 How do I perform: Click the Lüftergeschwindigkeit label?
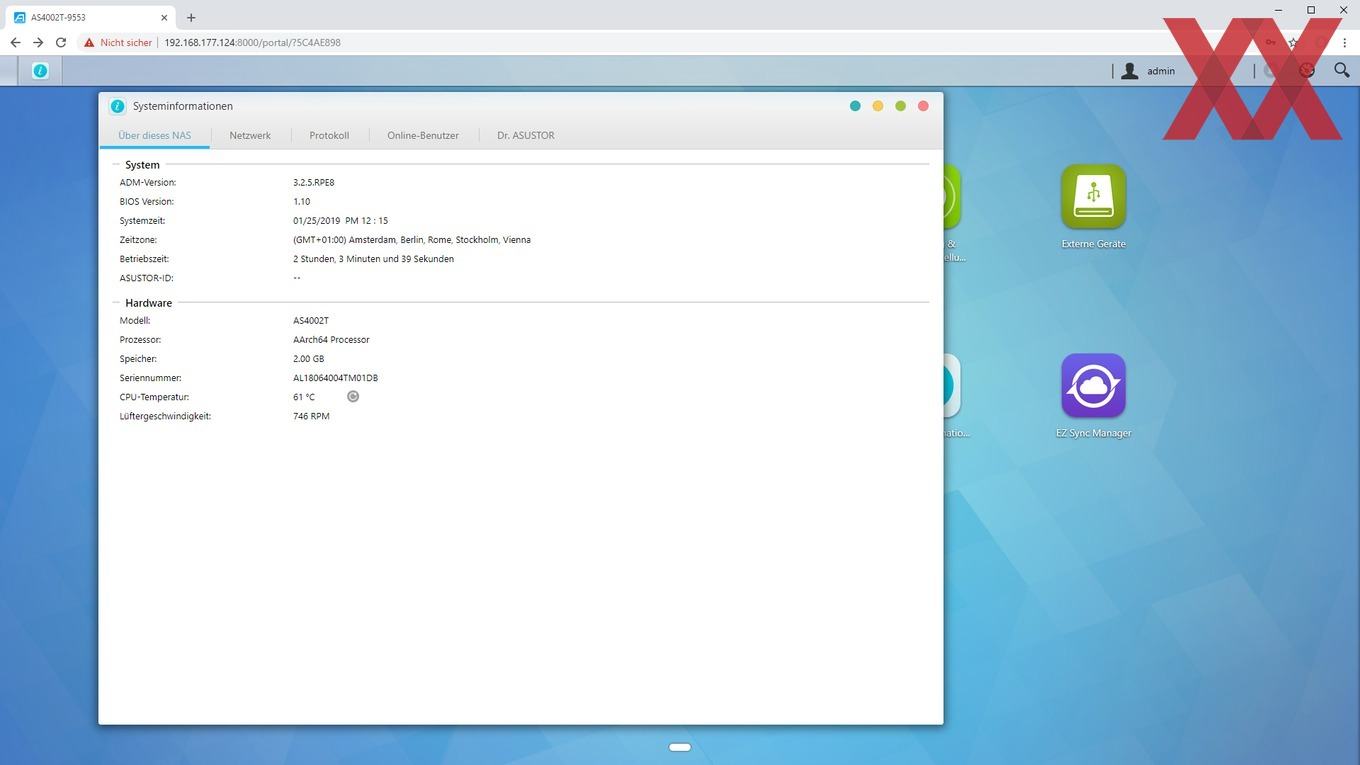tap(165, 416)
